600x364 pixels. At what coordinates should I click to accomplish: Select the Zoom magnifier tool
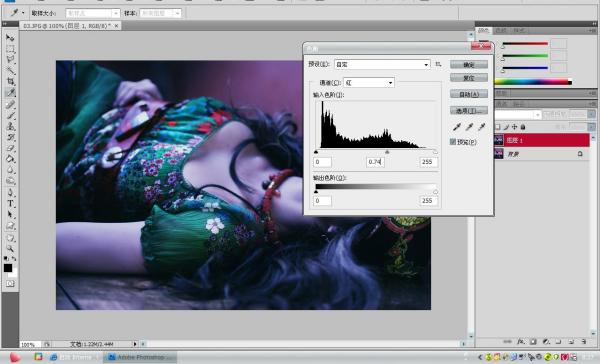pos(10,249)
